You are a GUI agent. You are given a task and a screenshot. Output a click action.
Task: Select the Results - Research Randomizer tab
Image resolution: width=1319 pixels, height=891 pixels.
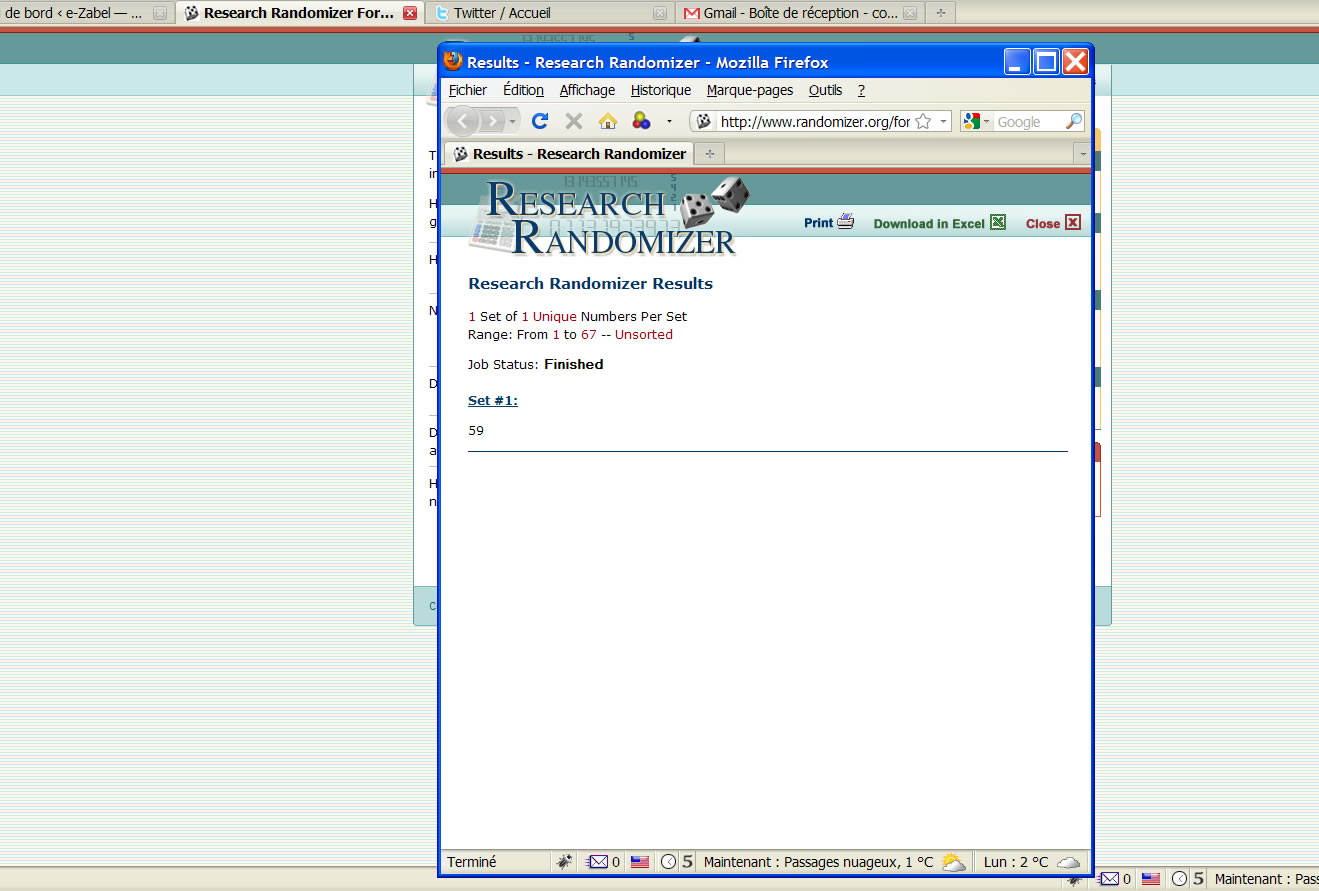[570, 154]
